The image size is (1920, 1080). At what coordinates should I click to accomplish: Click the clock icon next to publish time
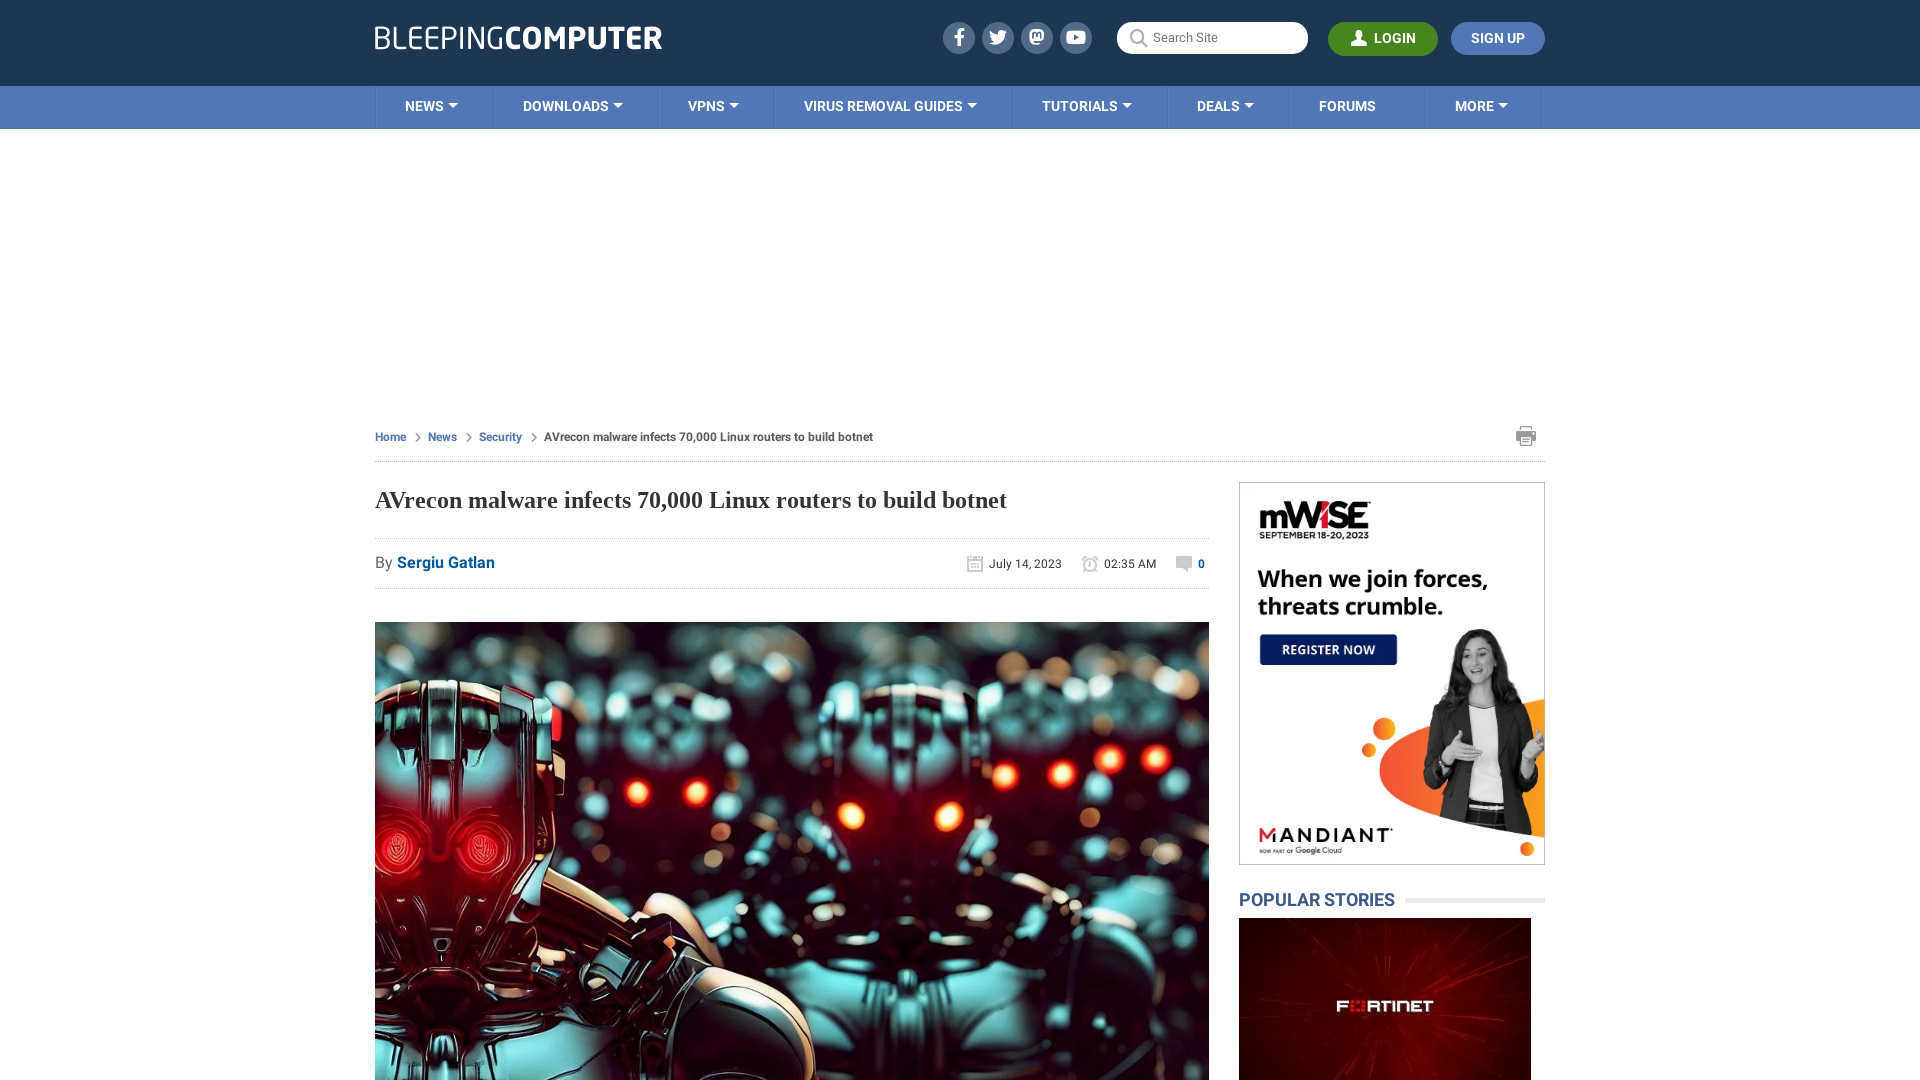coord(1089,563)
